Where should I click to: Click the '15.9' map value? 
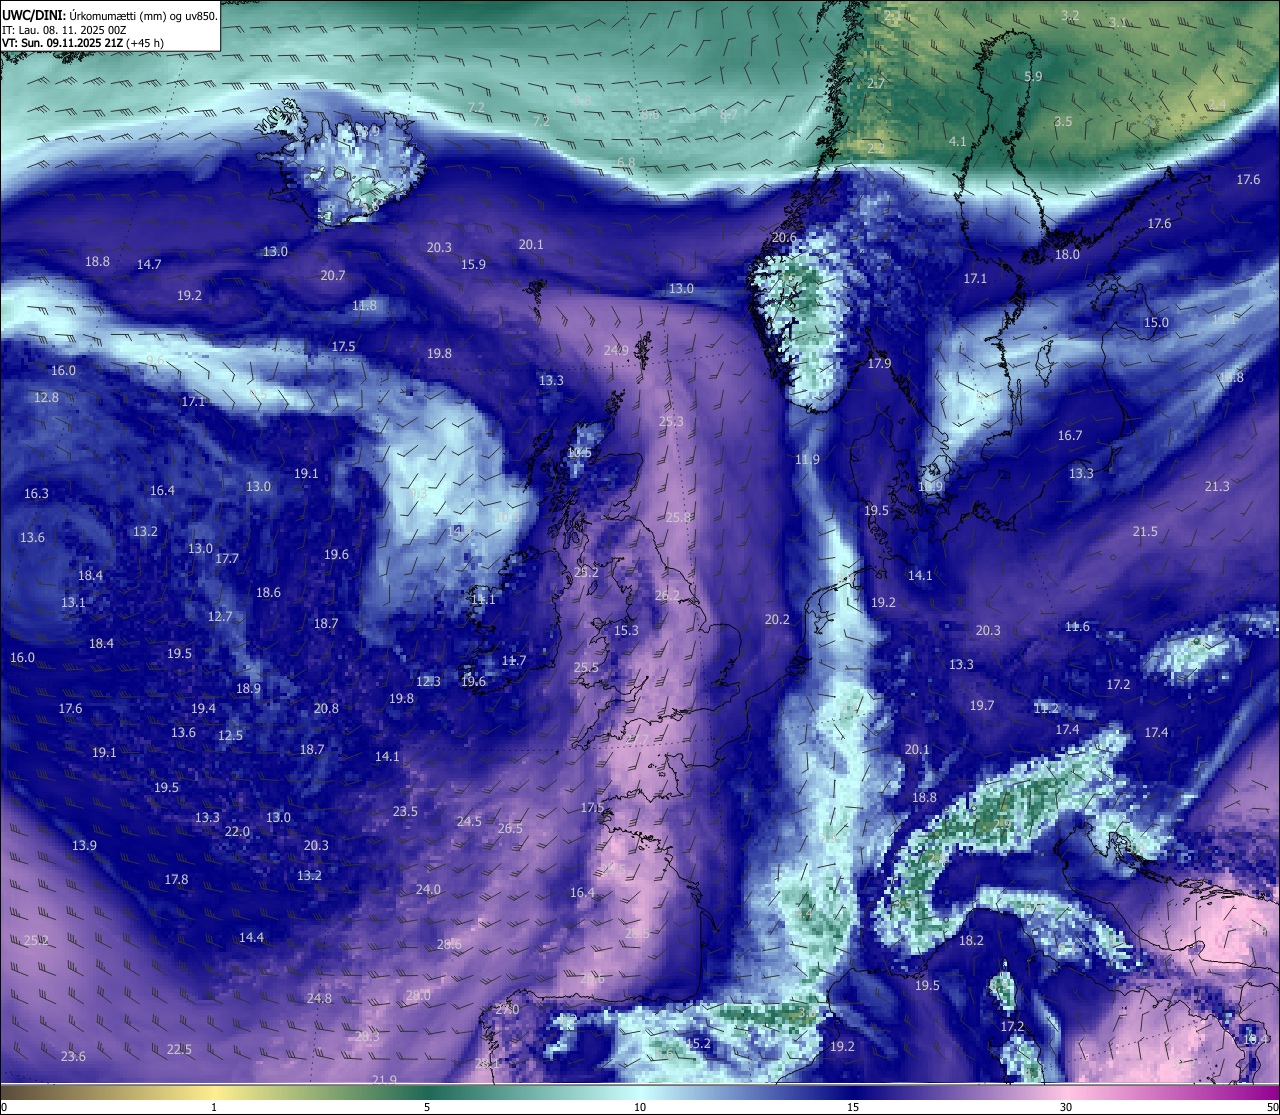(x=473, y=264)
